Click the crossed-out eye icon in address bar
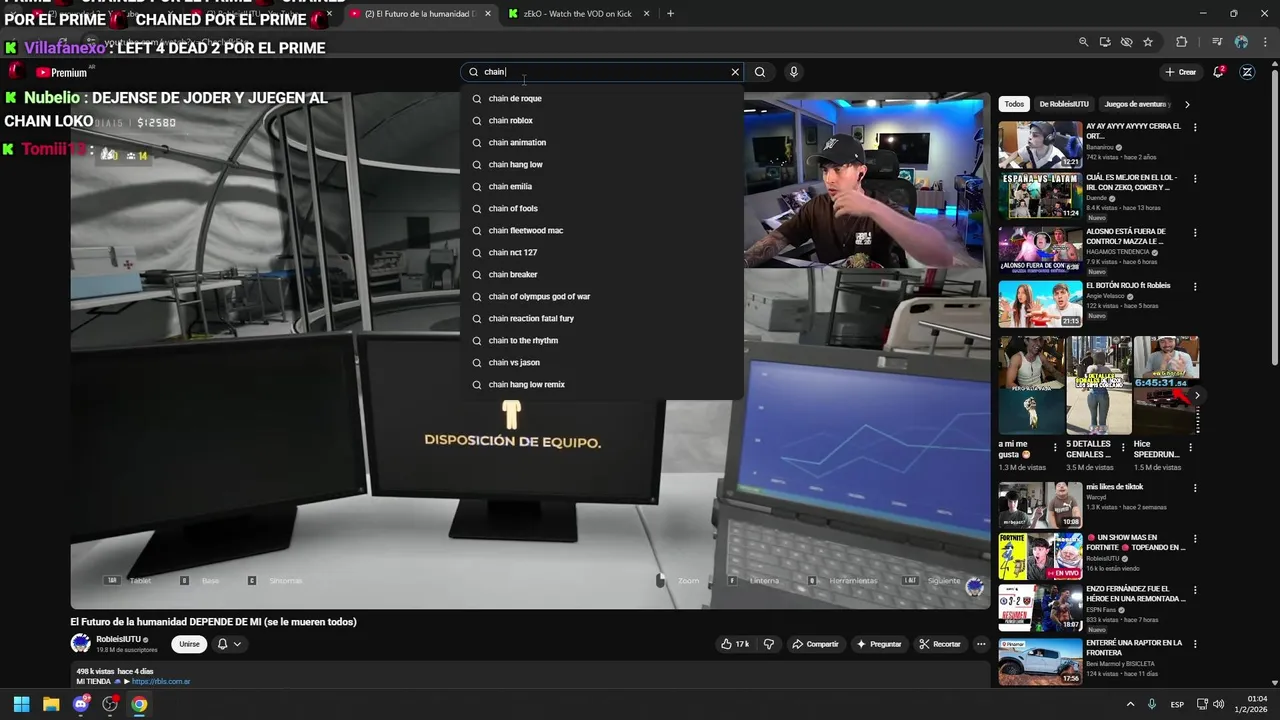Image resolution: width=1280 pixels, height=720 pixels. [x=1126, y=42]
